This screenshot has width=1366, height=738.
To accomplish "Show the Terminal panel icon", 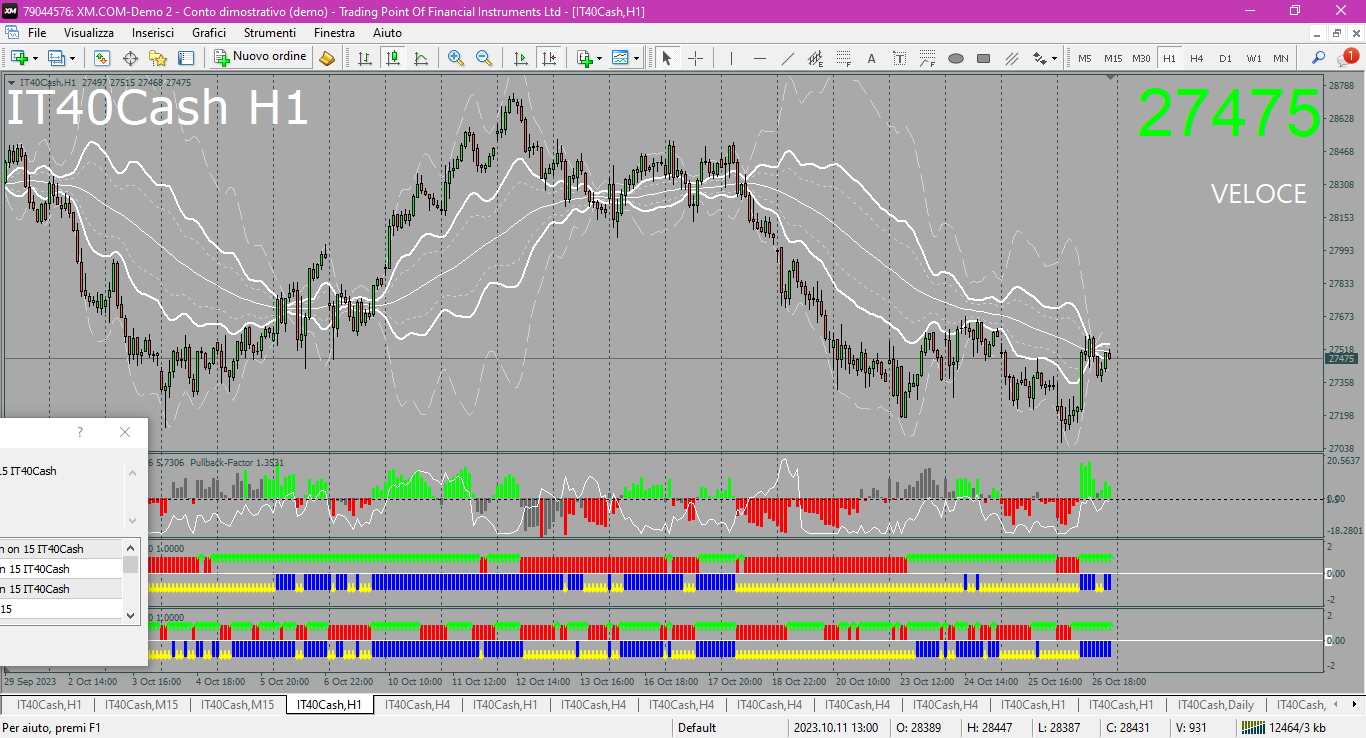I will pyautogui.click(x=186, y=58).
